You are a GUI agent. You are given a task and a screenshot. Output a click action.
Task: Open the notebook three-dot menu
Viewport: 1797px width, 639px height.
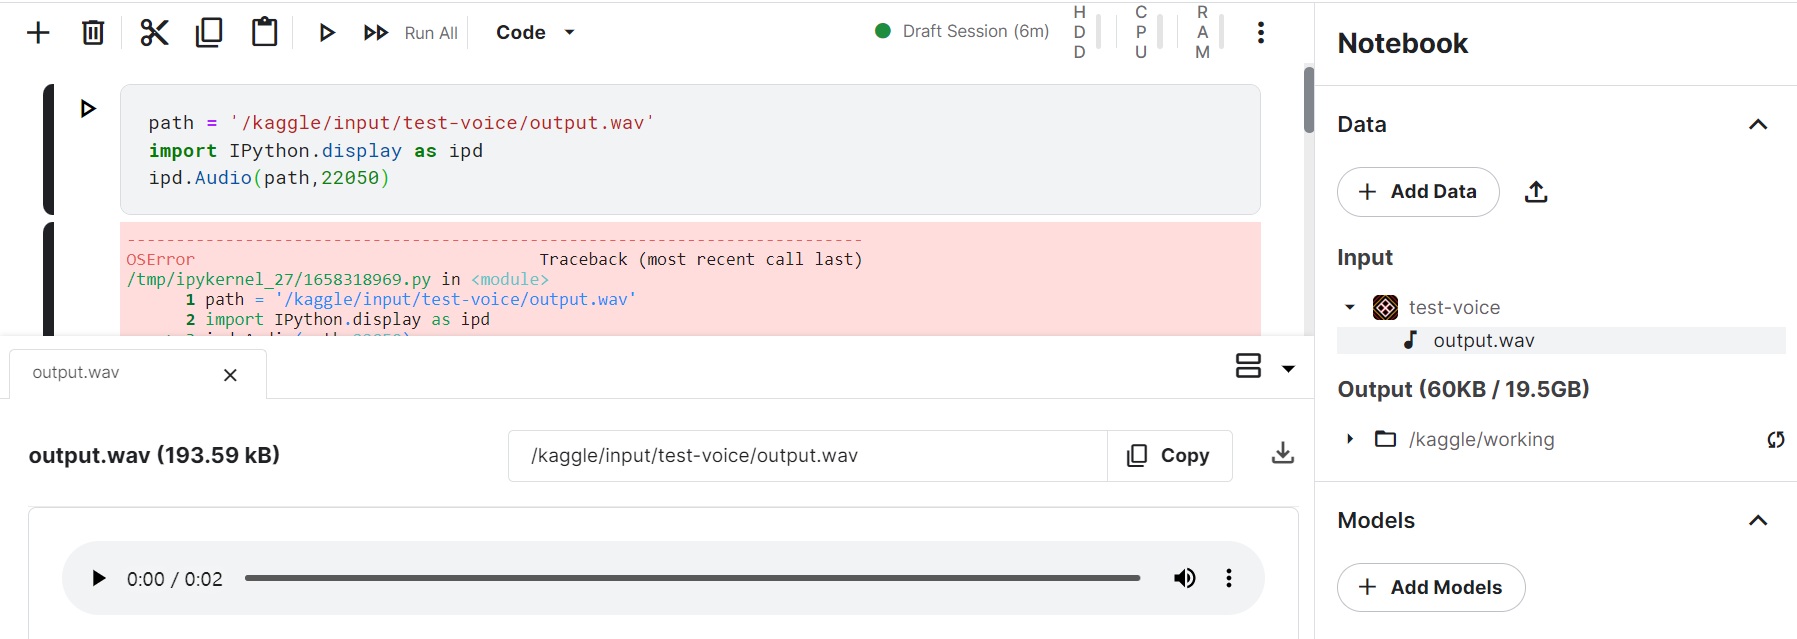click(x=1260, y=33)
